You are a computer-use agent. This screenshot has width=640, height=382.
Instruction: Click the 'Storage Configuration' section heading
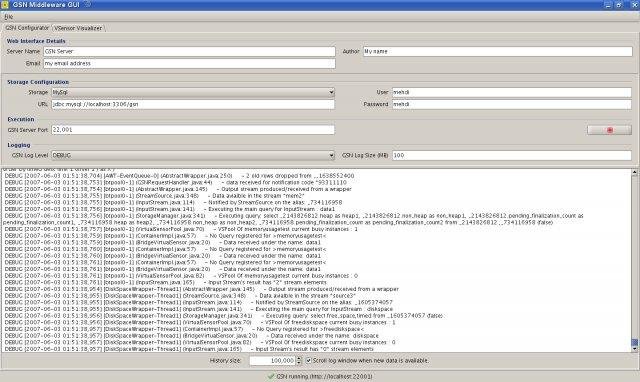(38, 82)
